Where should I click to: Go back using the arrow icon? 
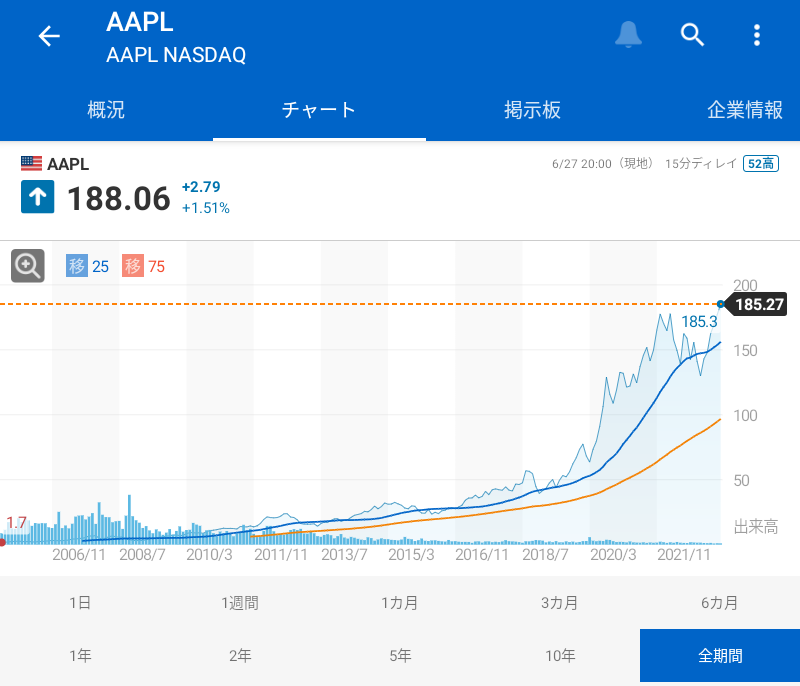point(49,36)
